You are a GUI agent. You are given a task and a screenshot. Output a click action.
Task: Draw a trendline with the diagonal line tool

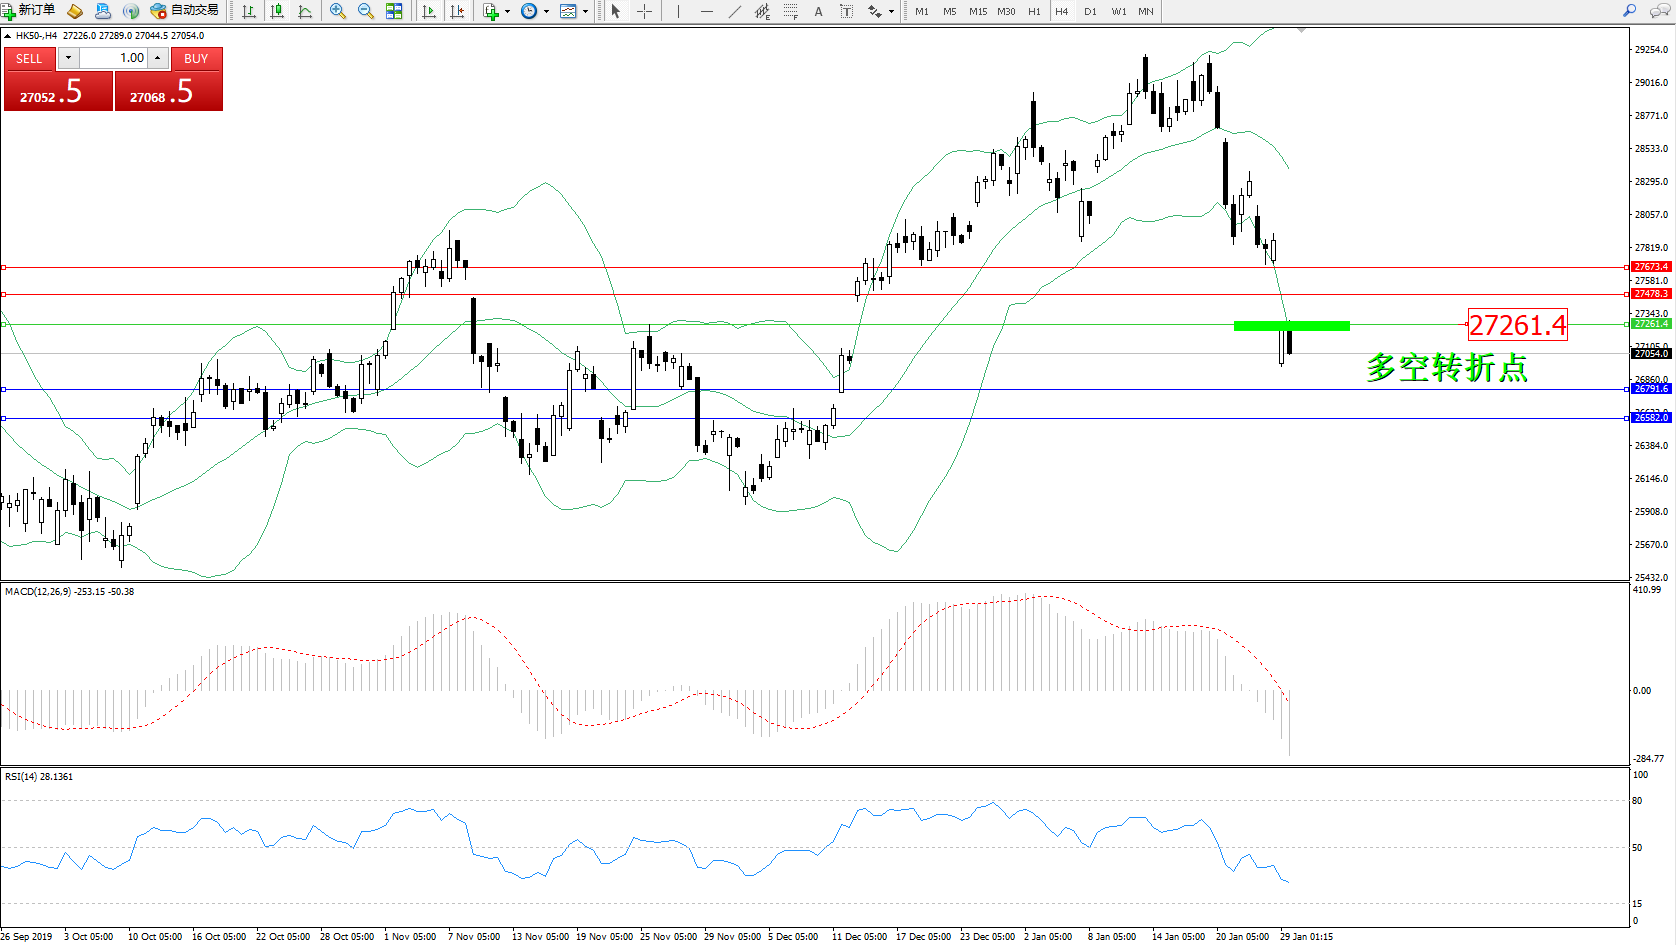[x=735, y=11]
